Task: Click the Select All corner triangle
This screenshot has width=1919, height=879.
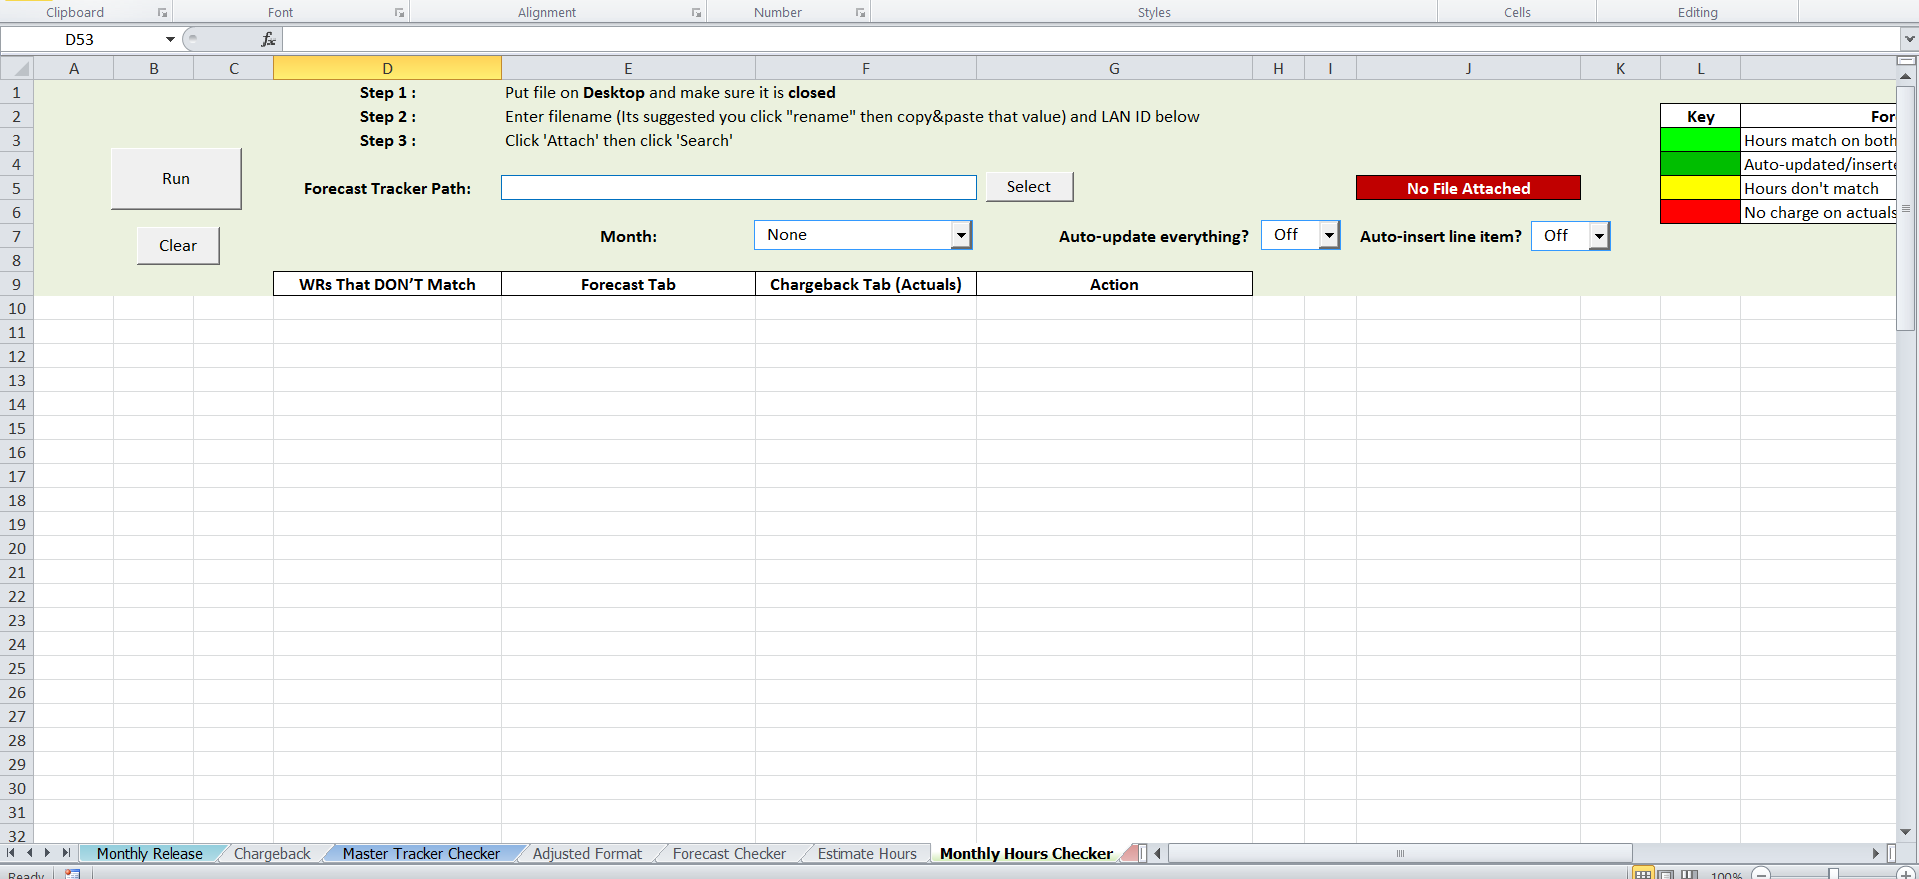Action: [x=17, y=69]
